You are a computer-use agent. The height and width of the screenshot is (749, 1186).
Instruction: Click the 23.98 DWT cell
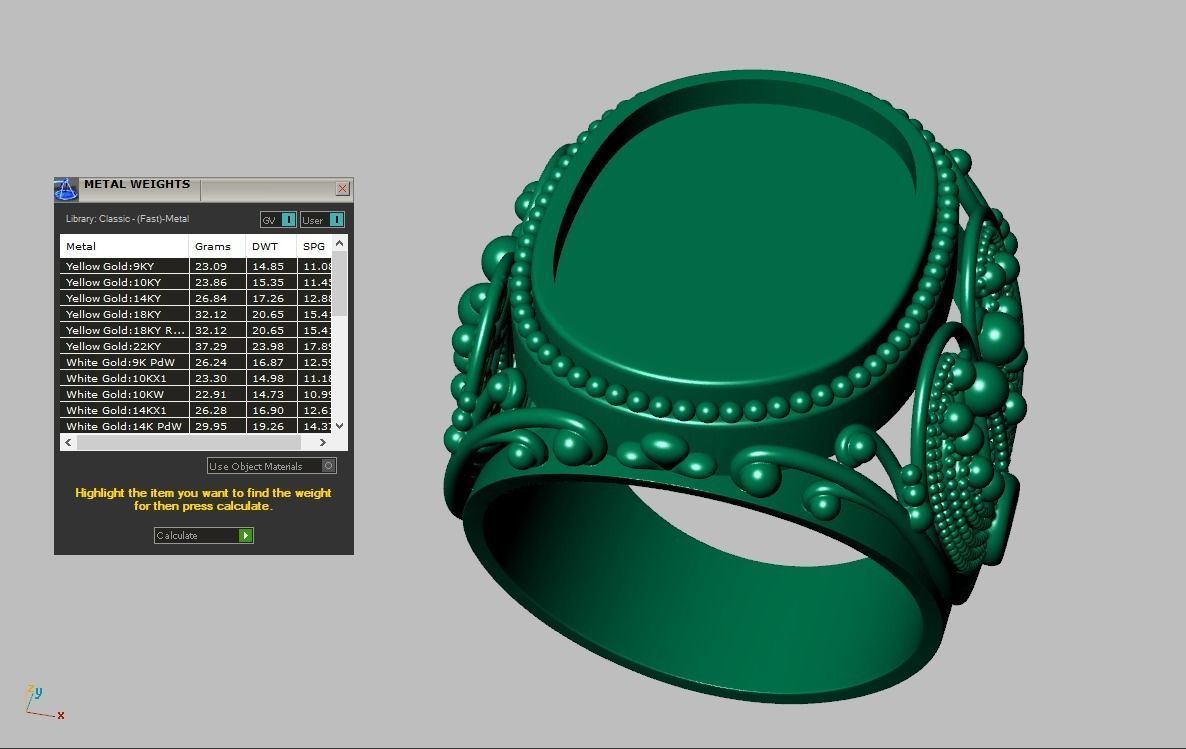(271, 346)
